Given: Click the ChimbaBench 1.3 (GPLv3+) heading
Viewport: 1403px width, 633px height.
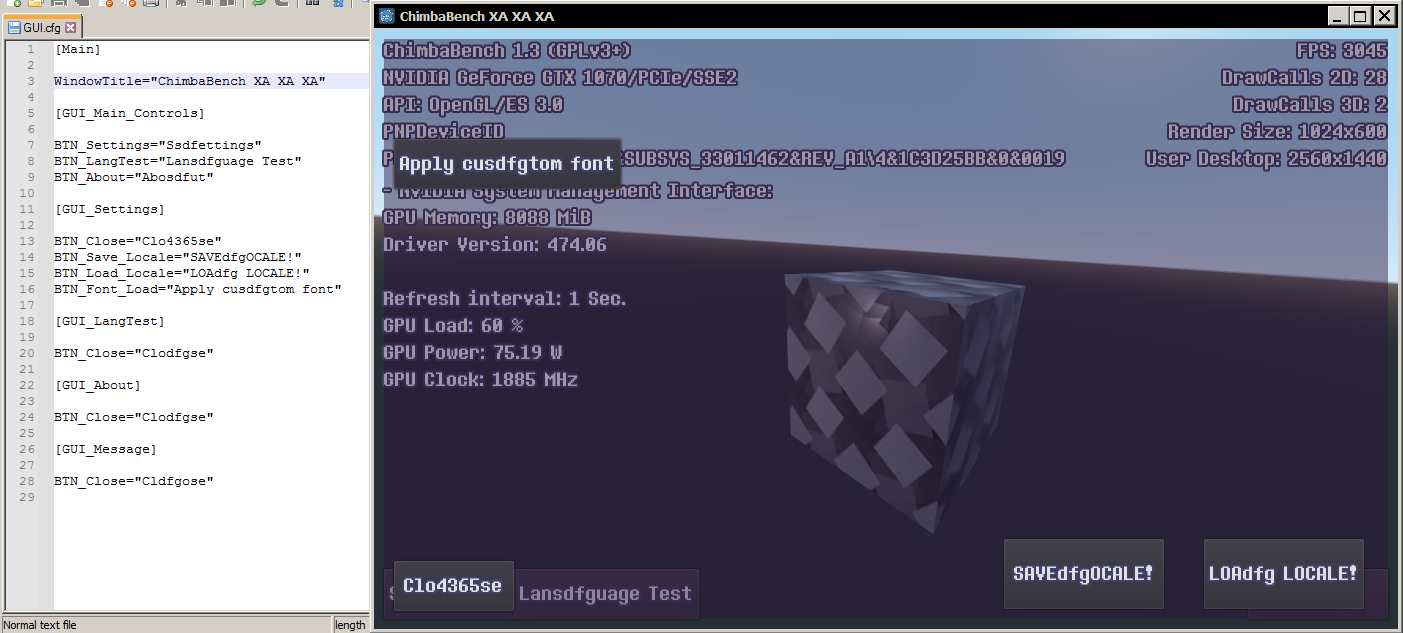Looking at the screenshot, I should click(x=507, y=51).
